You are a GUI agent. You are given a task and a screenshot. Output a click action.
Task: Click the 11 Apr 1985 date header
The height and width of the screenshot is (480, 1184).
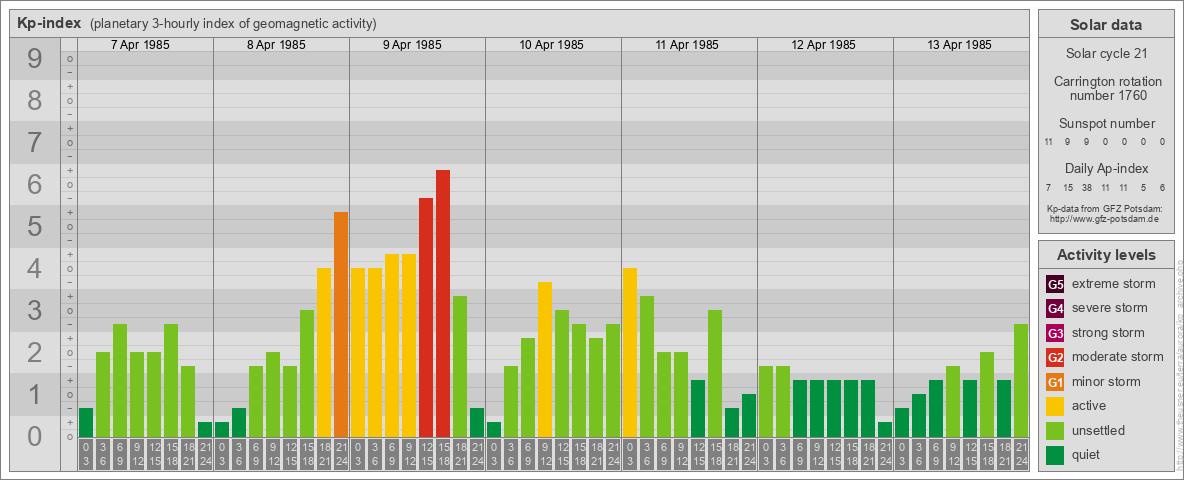687,45
